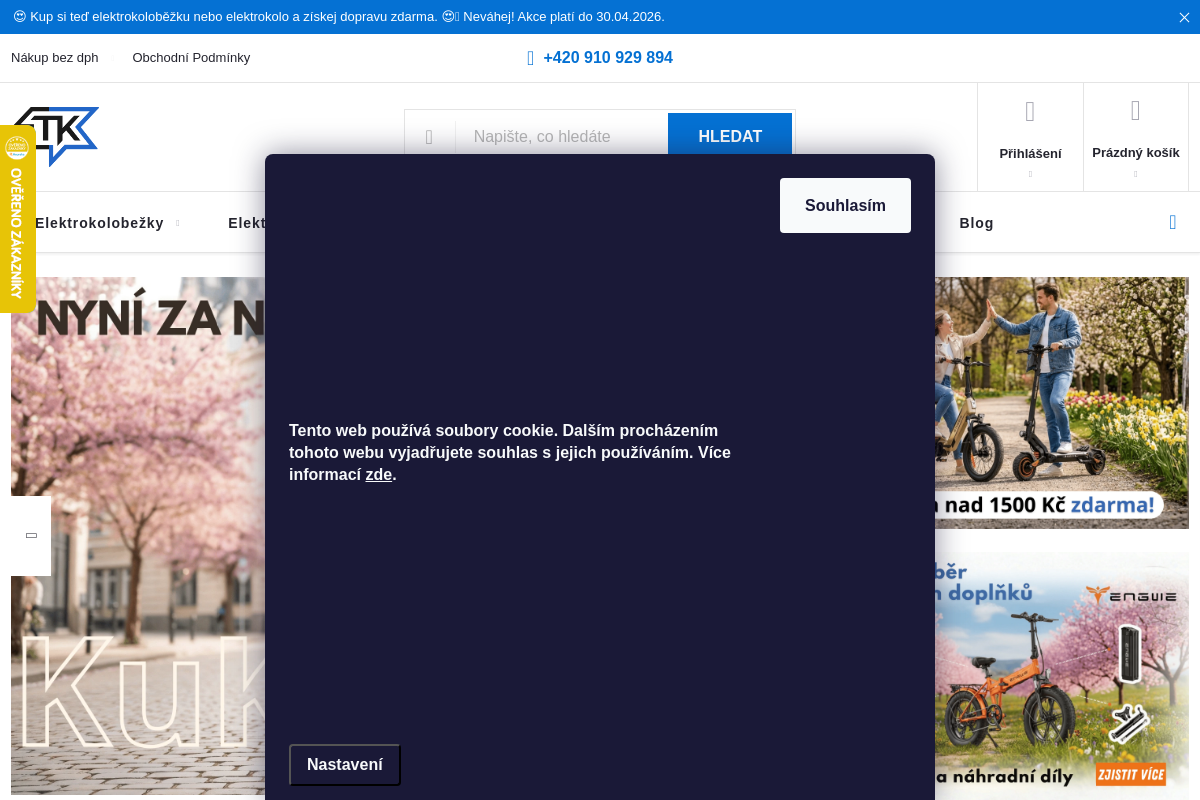Click the phone icon beside the number
1200x800 pixels.
[531, 58]
